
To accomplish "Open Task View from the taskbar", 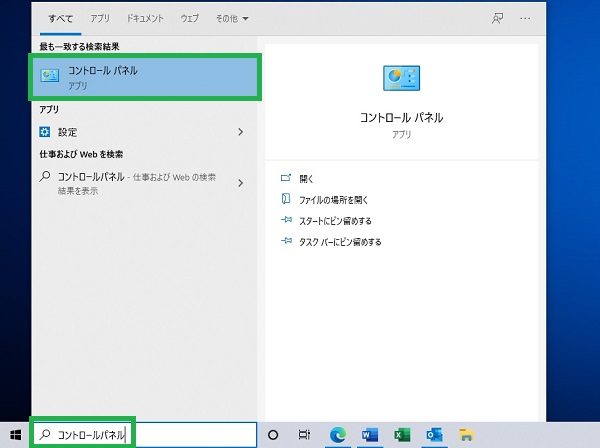I will [304, 435].
